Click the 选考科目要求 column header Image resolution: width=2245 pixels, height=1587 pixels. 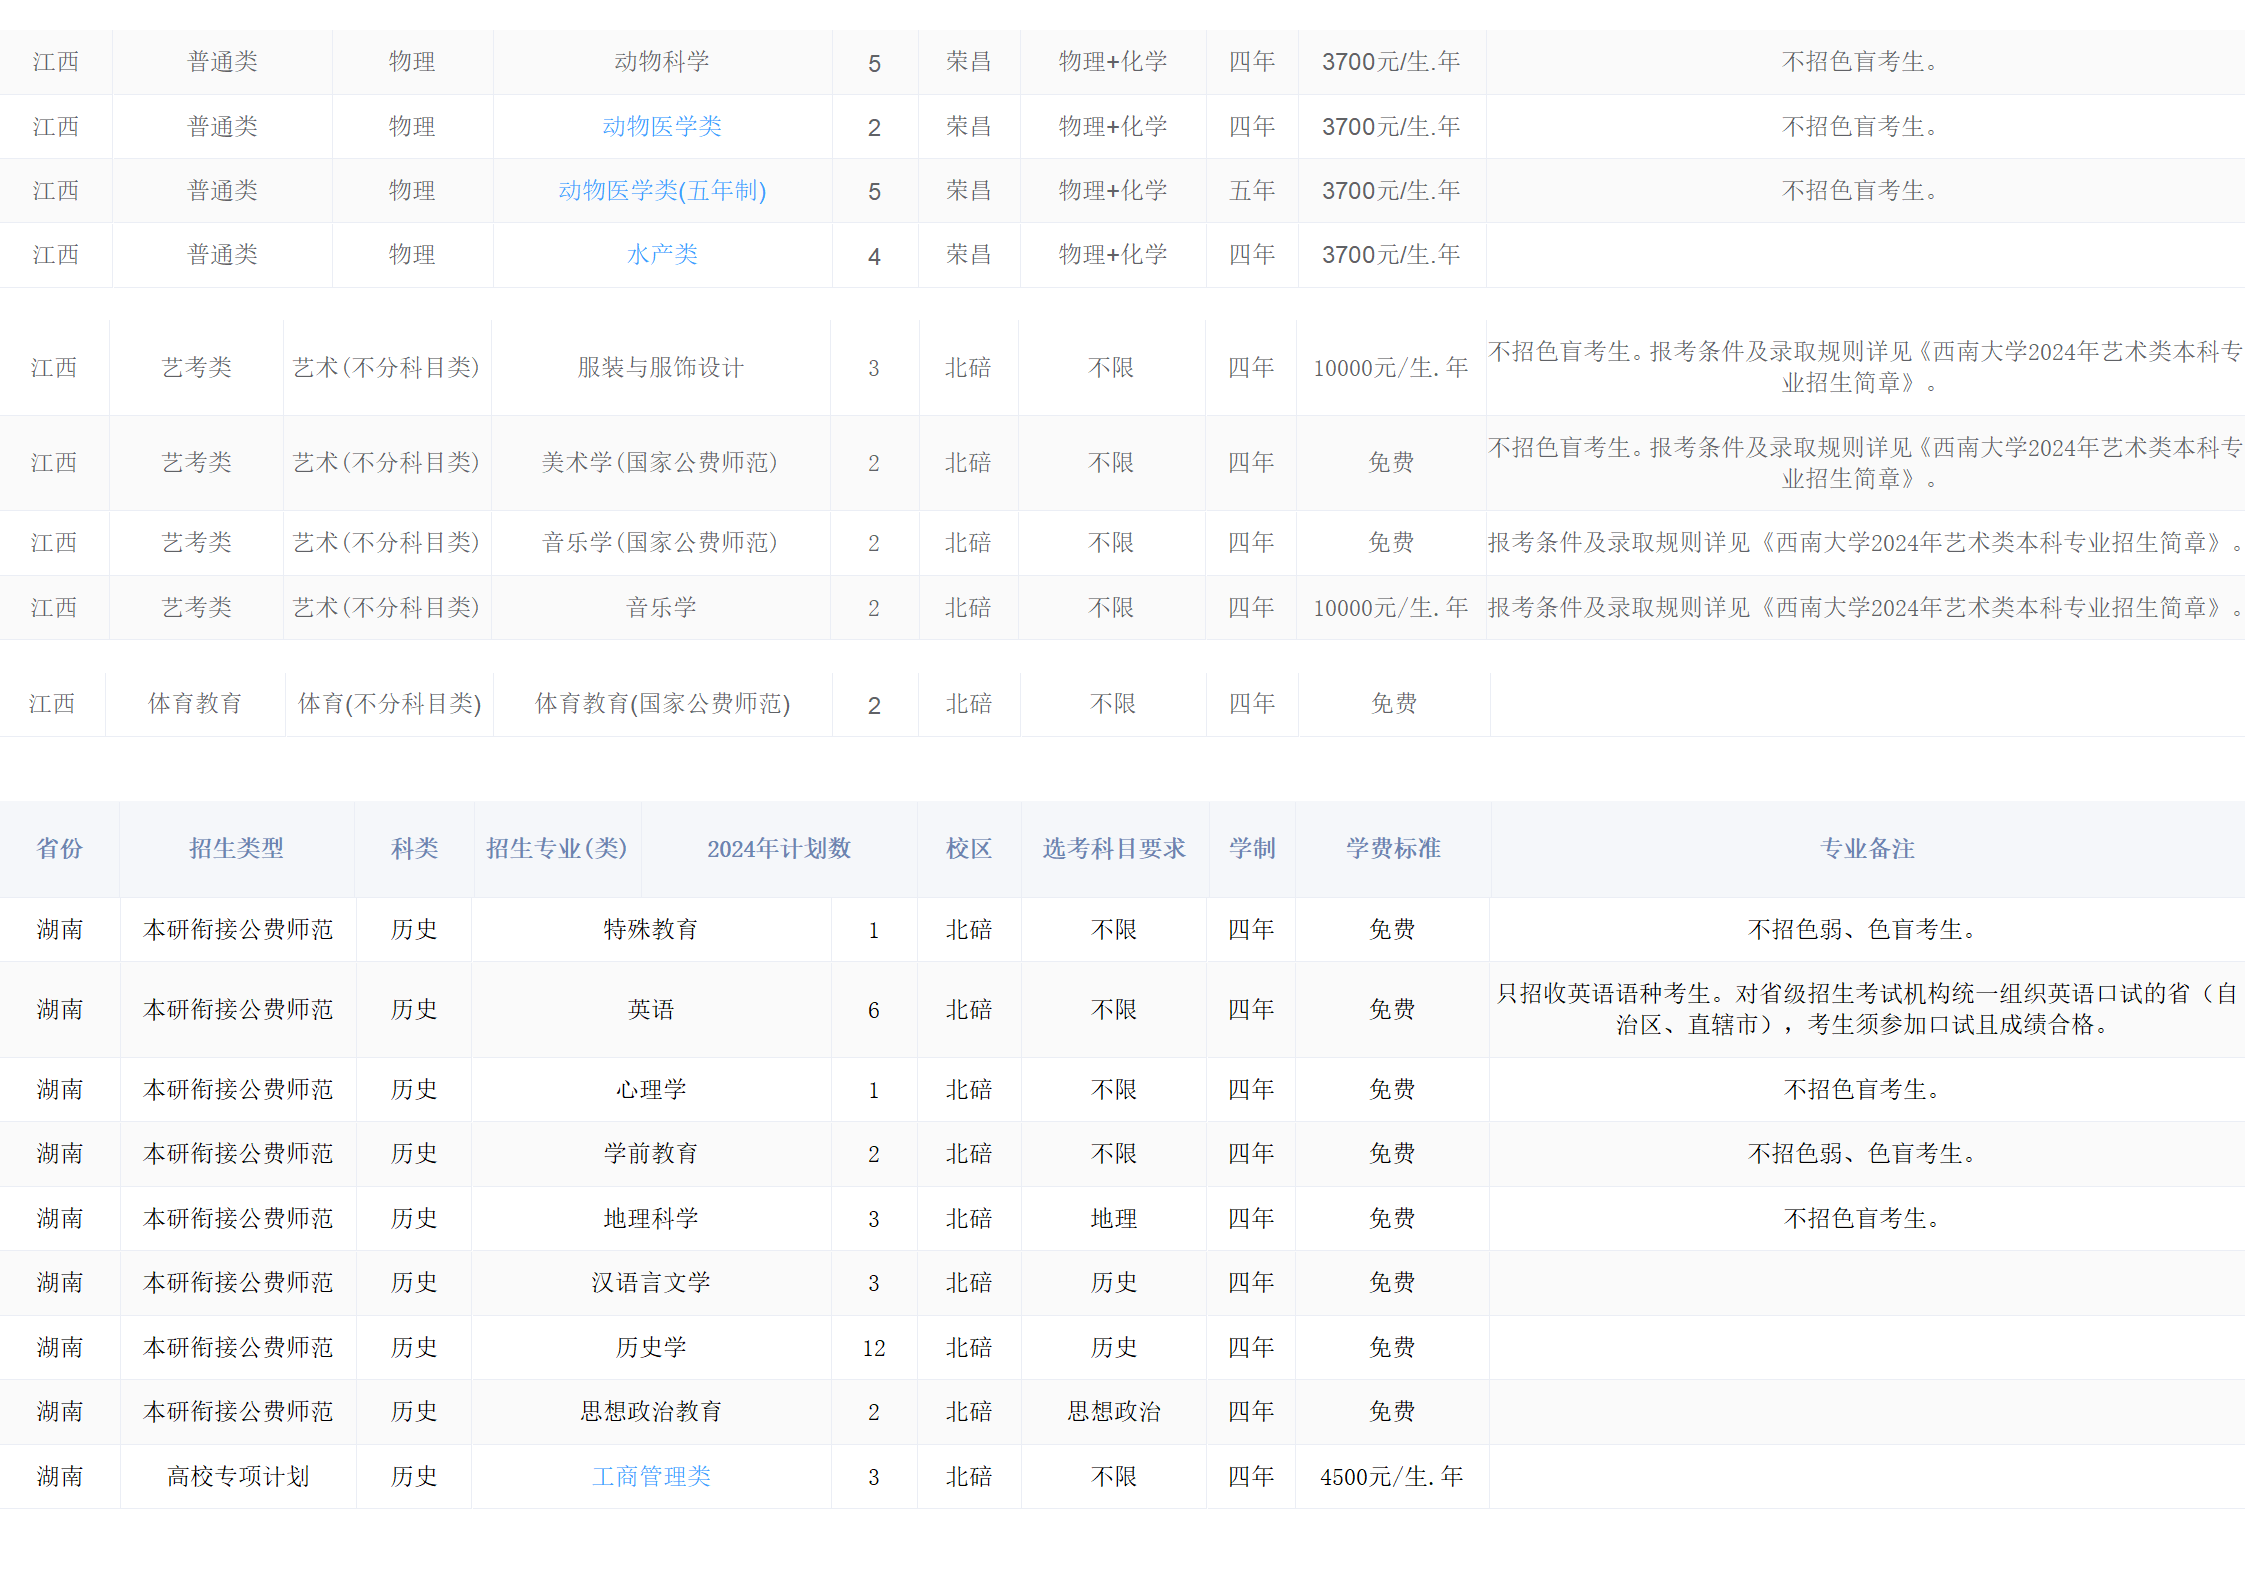(1113, 849)
